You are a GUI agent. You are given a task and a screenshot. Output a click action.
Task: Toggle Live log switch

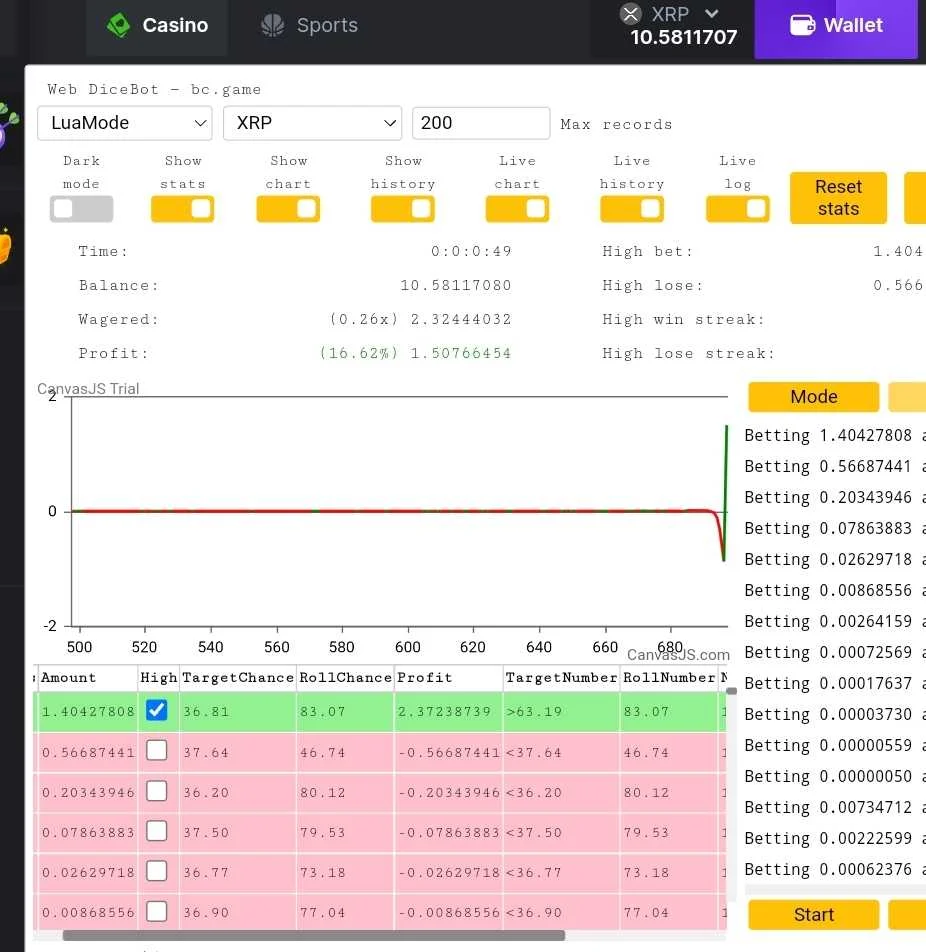[738, 209]
